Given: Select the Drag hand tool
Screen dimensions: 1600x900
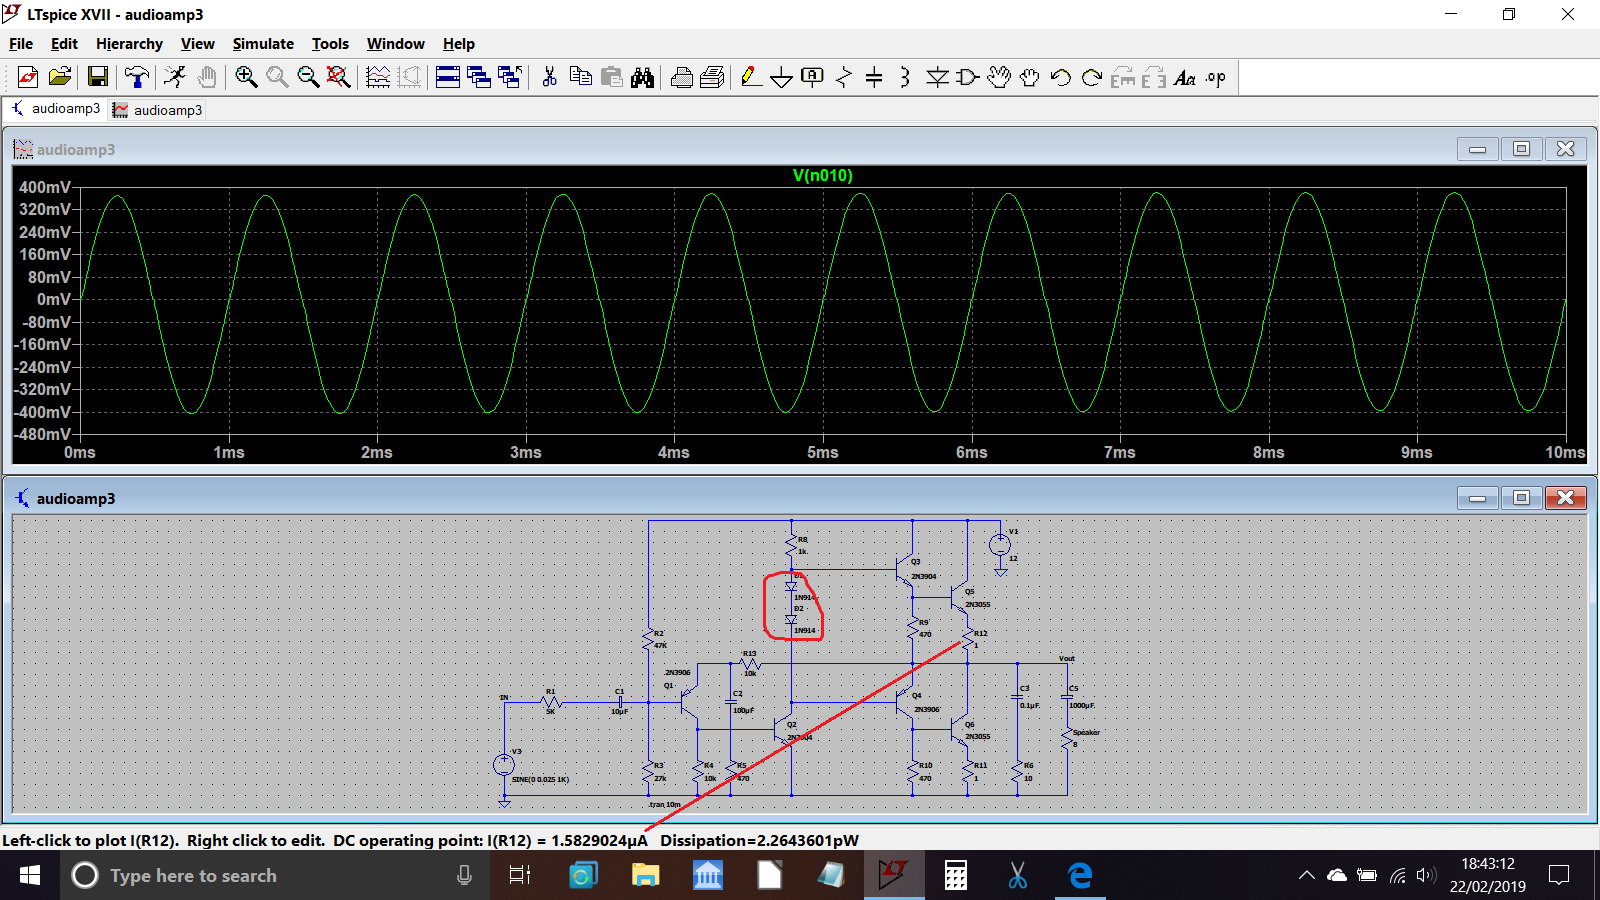Looking at the screenshot, I should [1030, 77].
